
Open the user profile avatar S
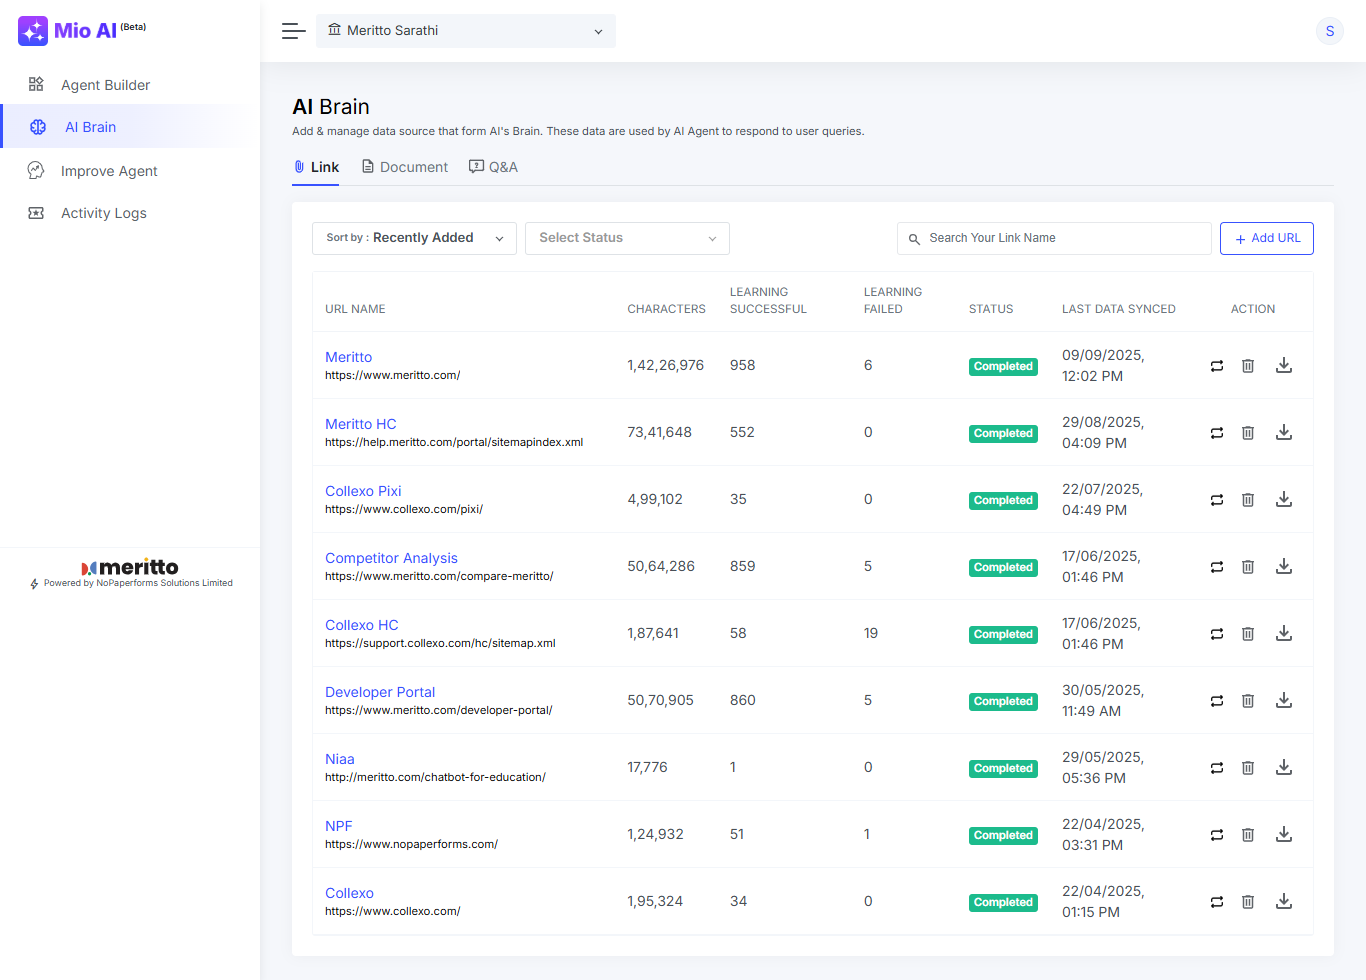click(x=1329, y=31)
